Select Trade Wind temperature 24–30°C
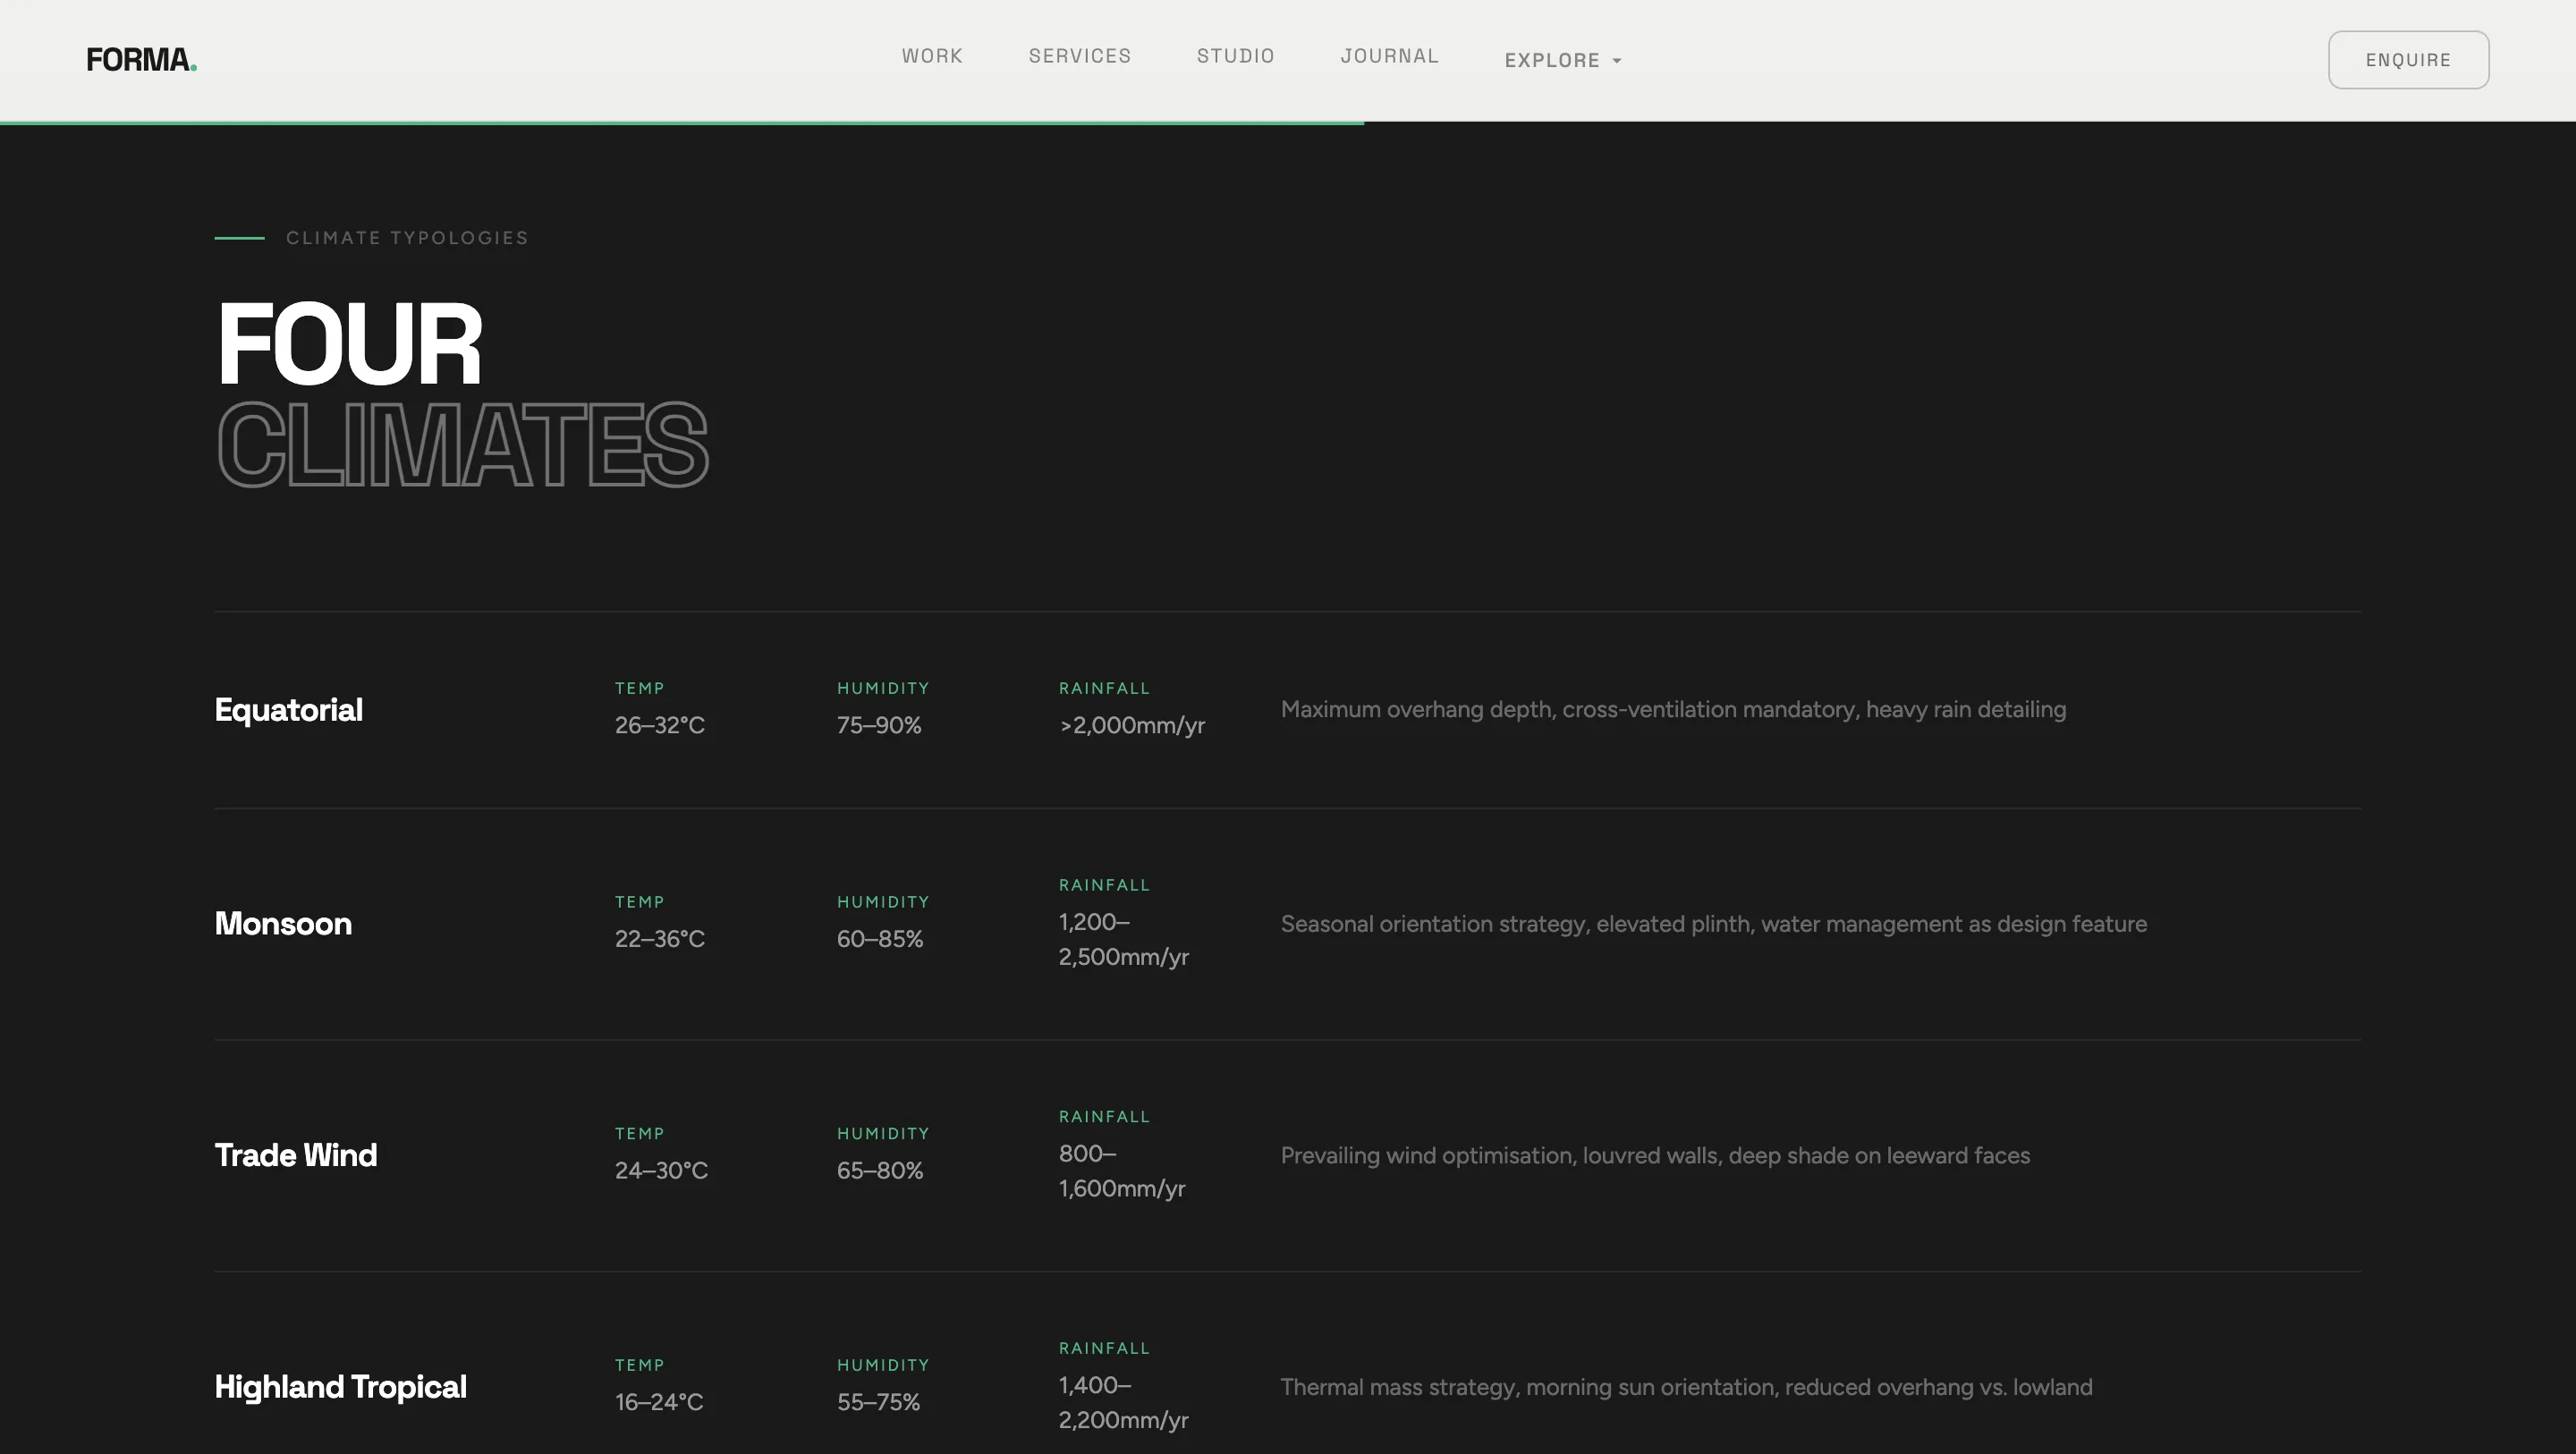This screenshot has width=2576, height=1454. click(x=660, y=1170)
